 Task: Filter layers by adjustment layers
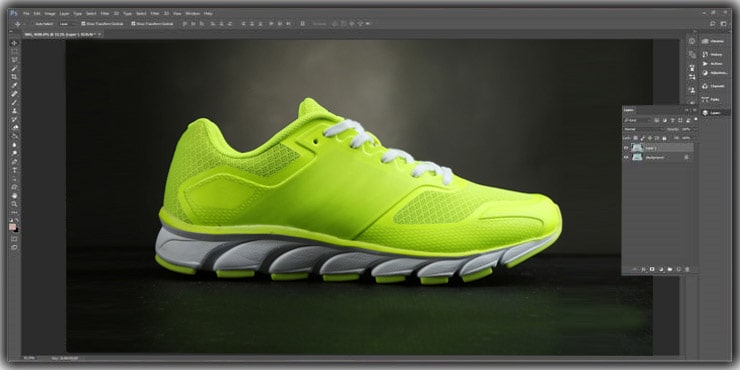[x=665, y=120]
